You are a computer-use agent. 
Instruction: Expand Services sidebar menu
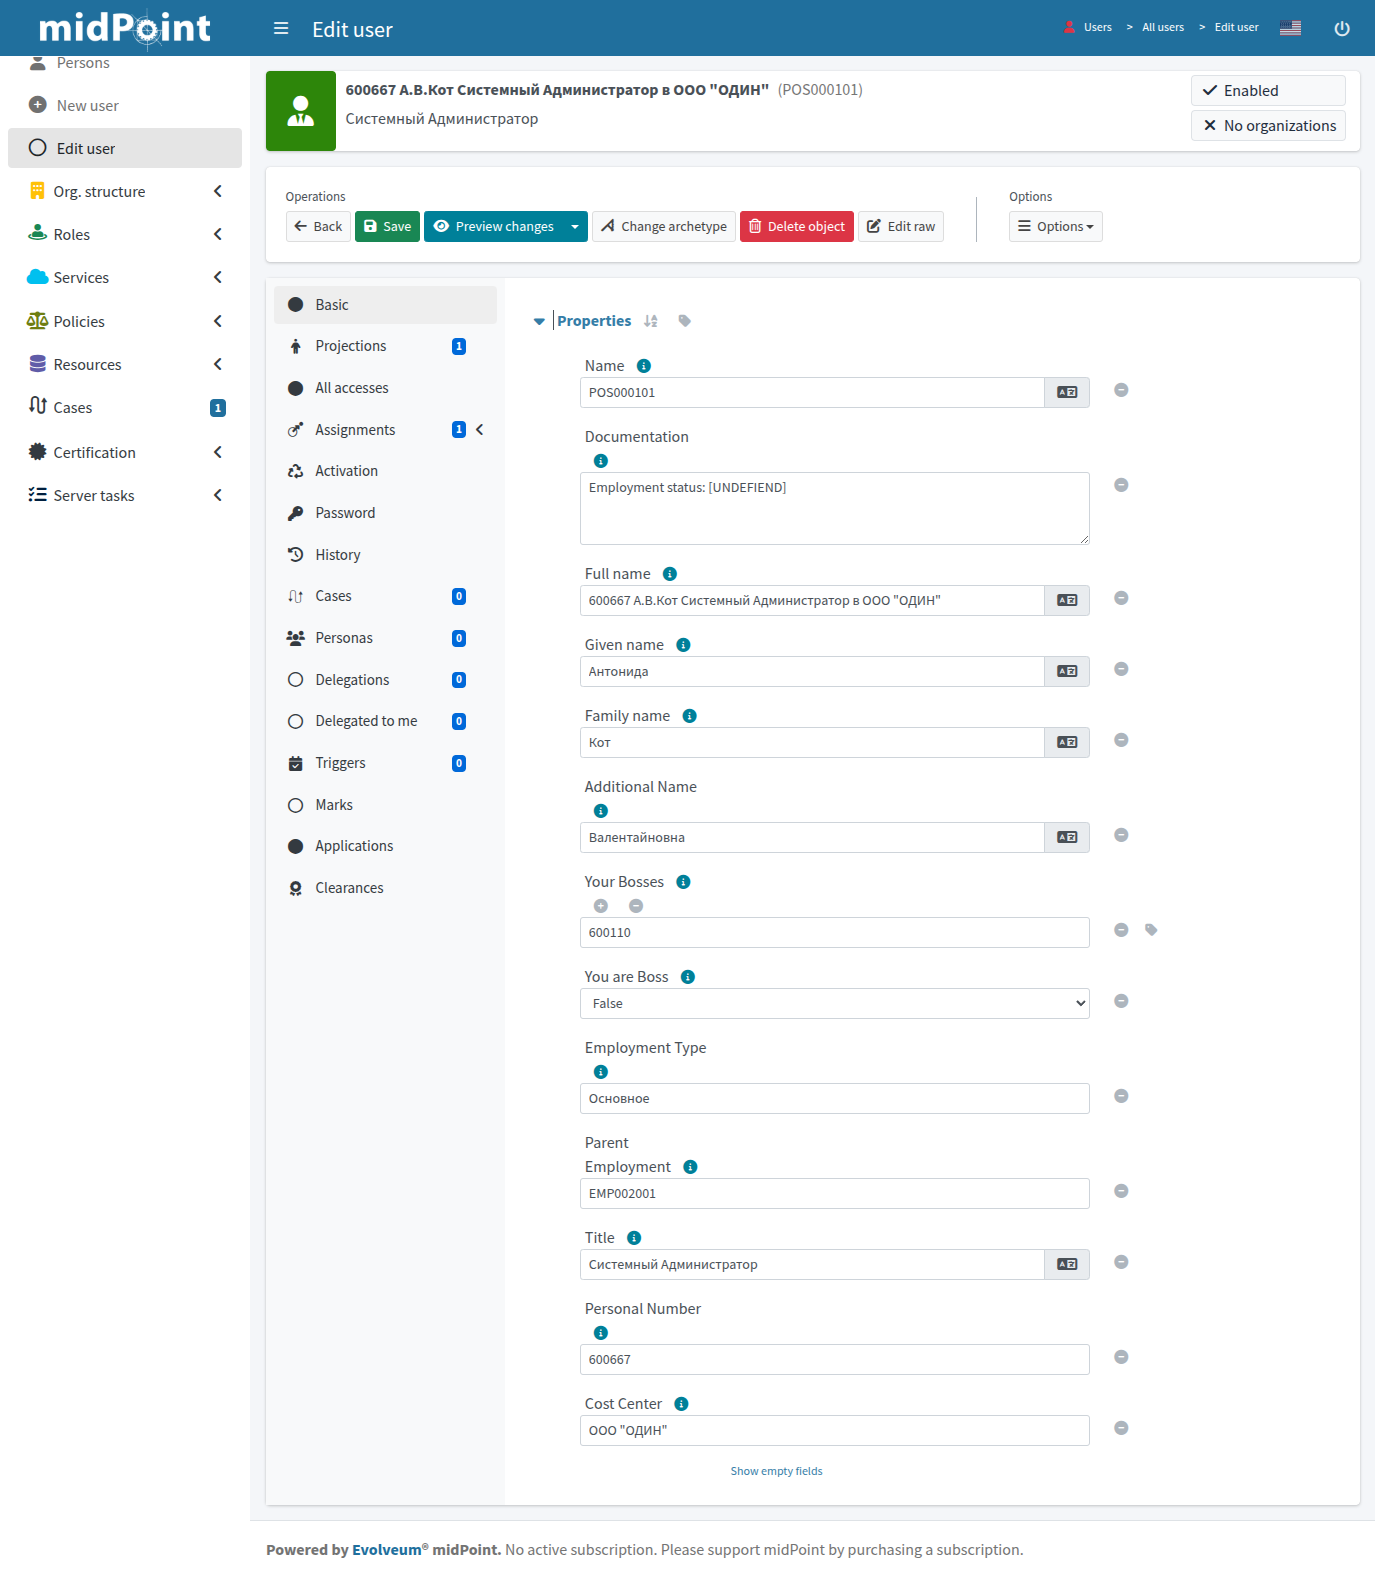coord(125,277)
